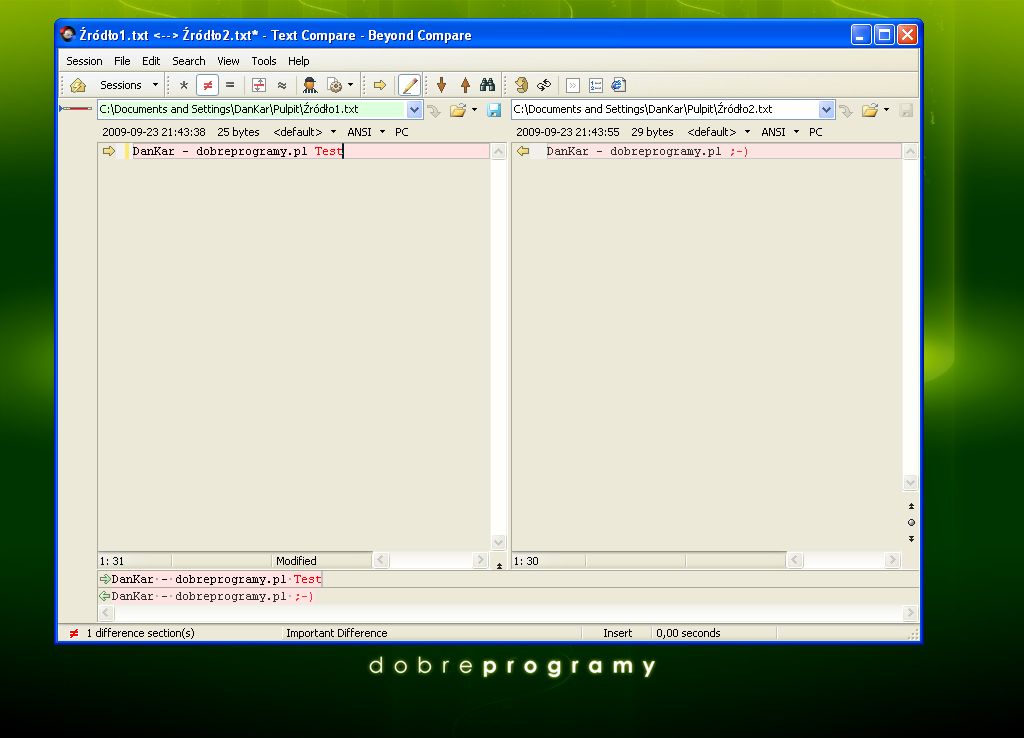This screenshot has width=1024, height=738.
Task: Expand right Open File folder dropdown arrow
Action: pos(886,110)
